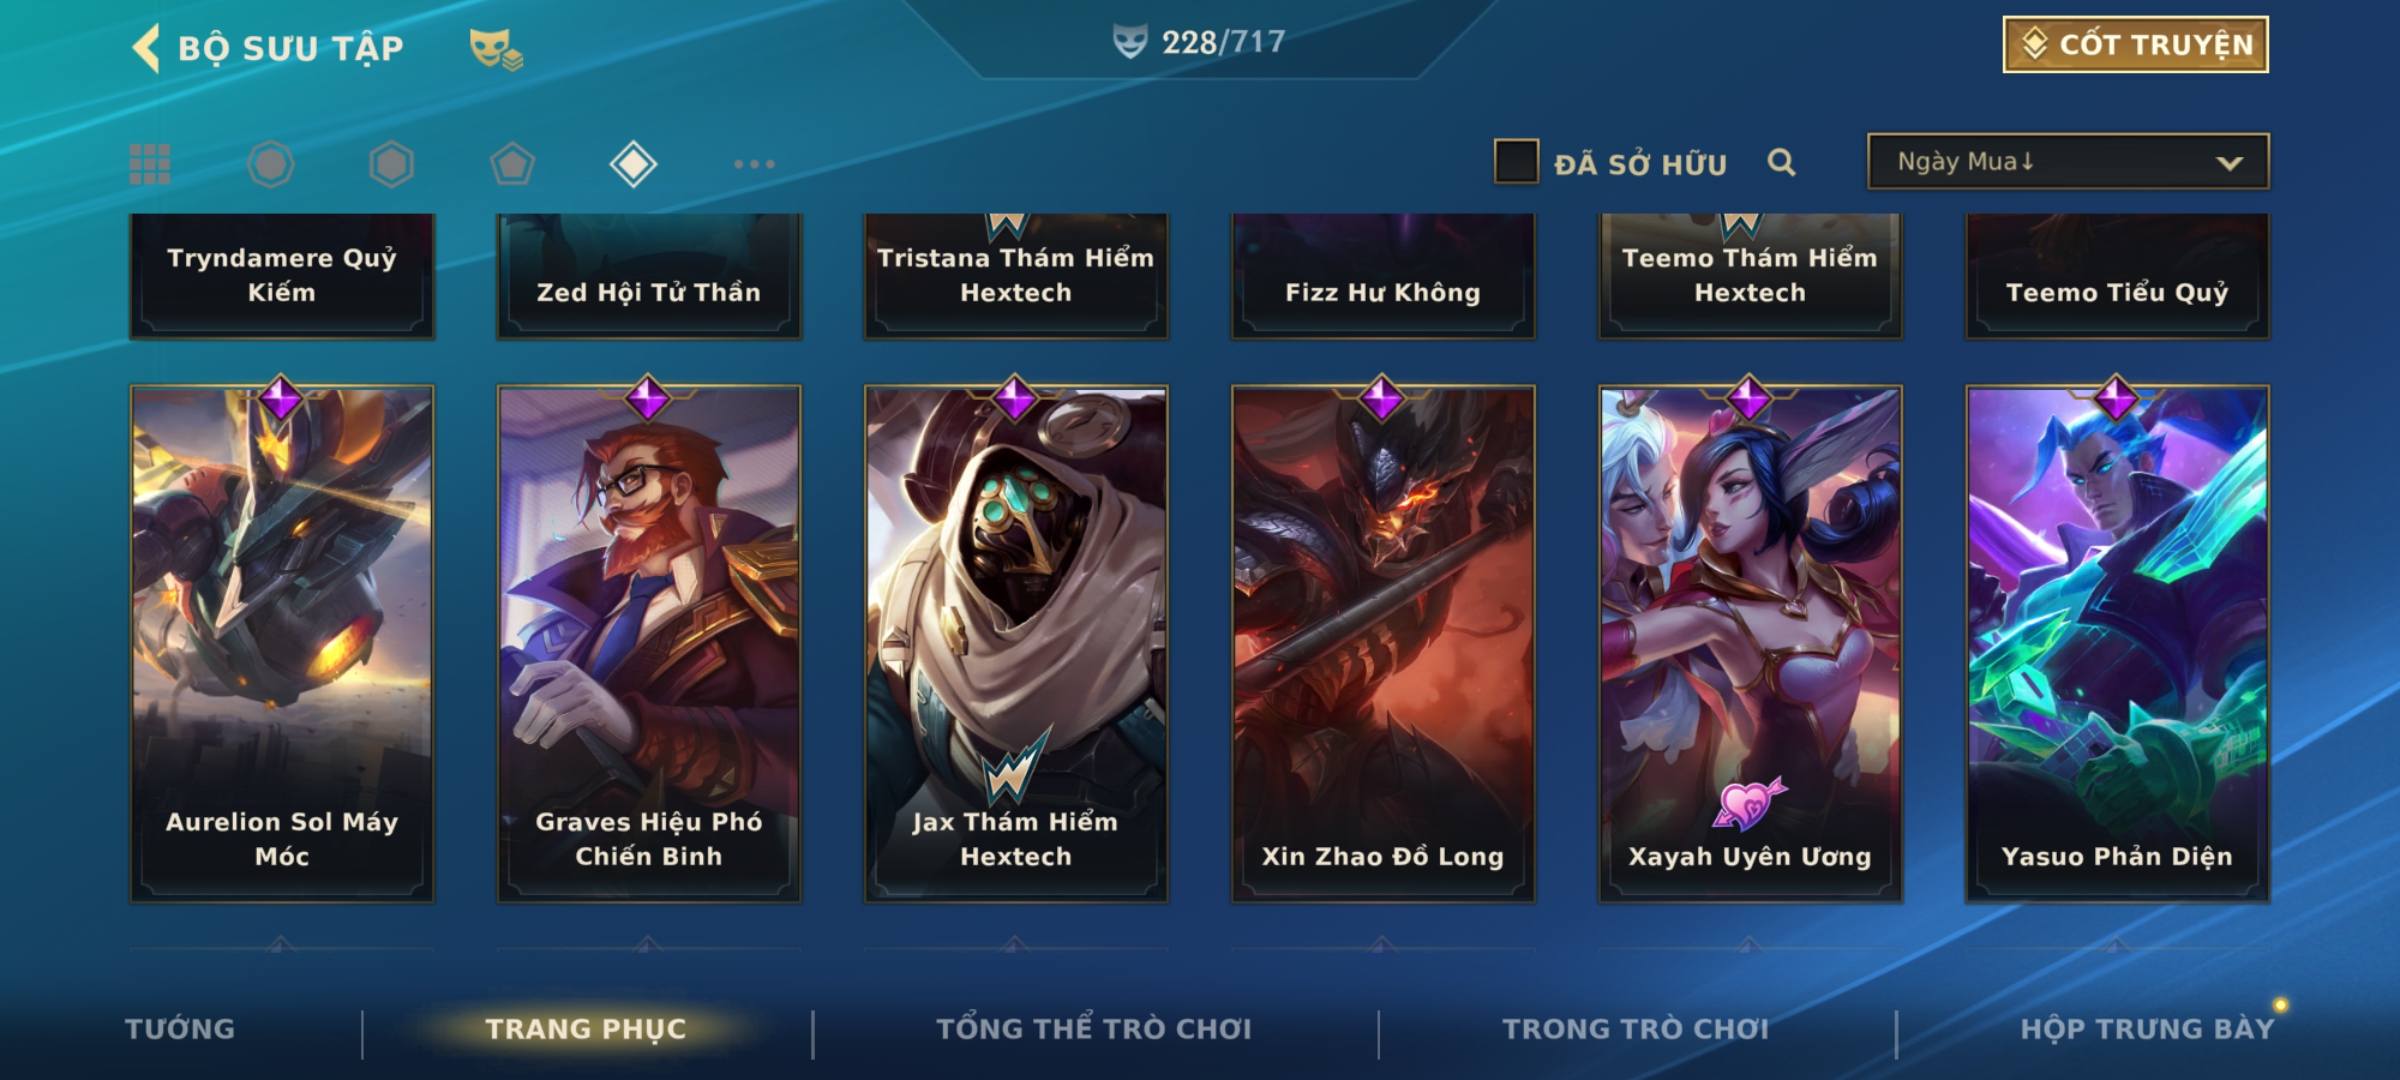Go back using the Bộ Sưu Tập arrow
This screenshot has width=2400, height=1080.
click(146, 48)
